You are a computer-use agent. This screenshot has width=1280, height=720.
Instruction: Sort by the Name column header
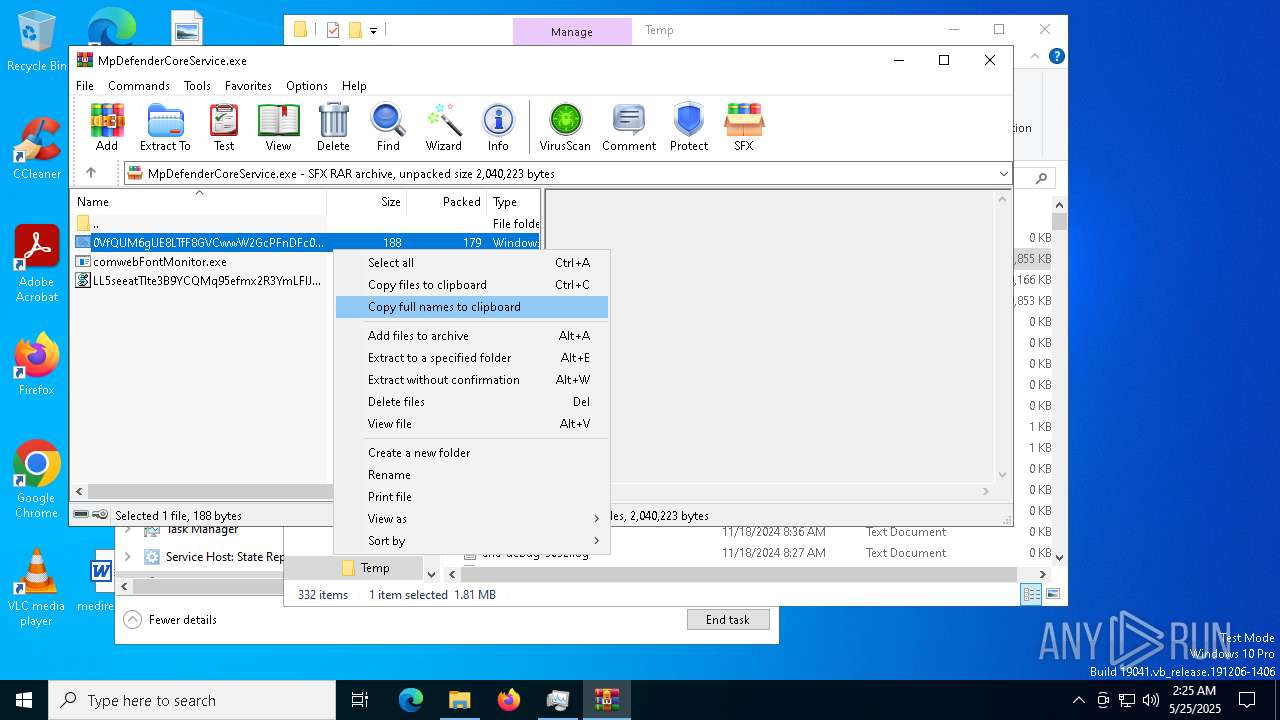(x=198, y=202)
